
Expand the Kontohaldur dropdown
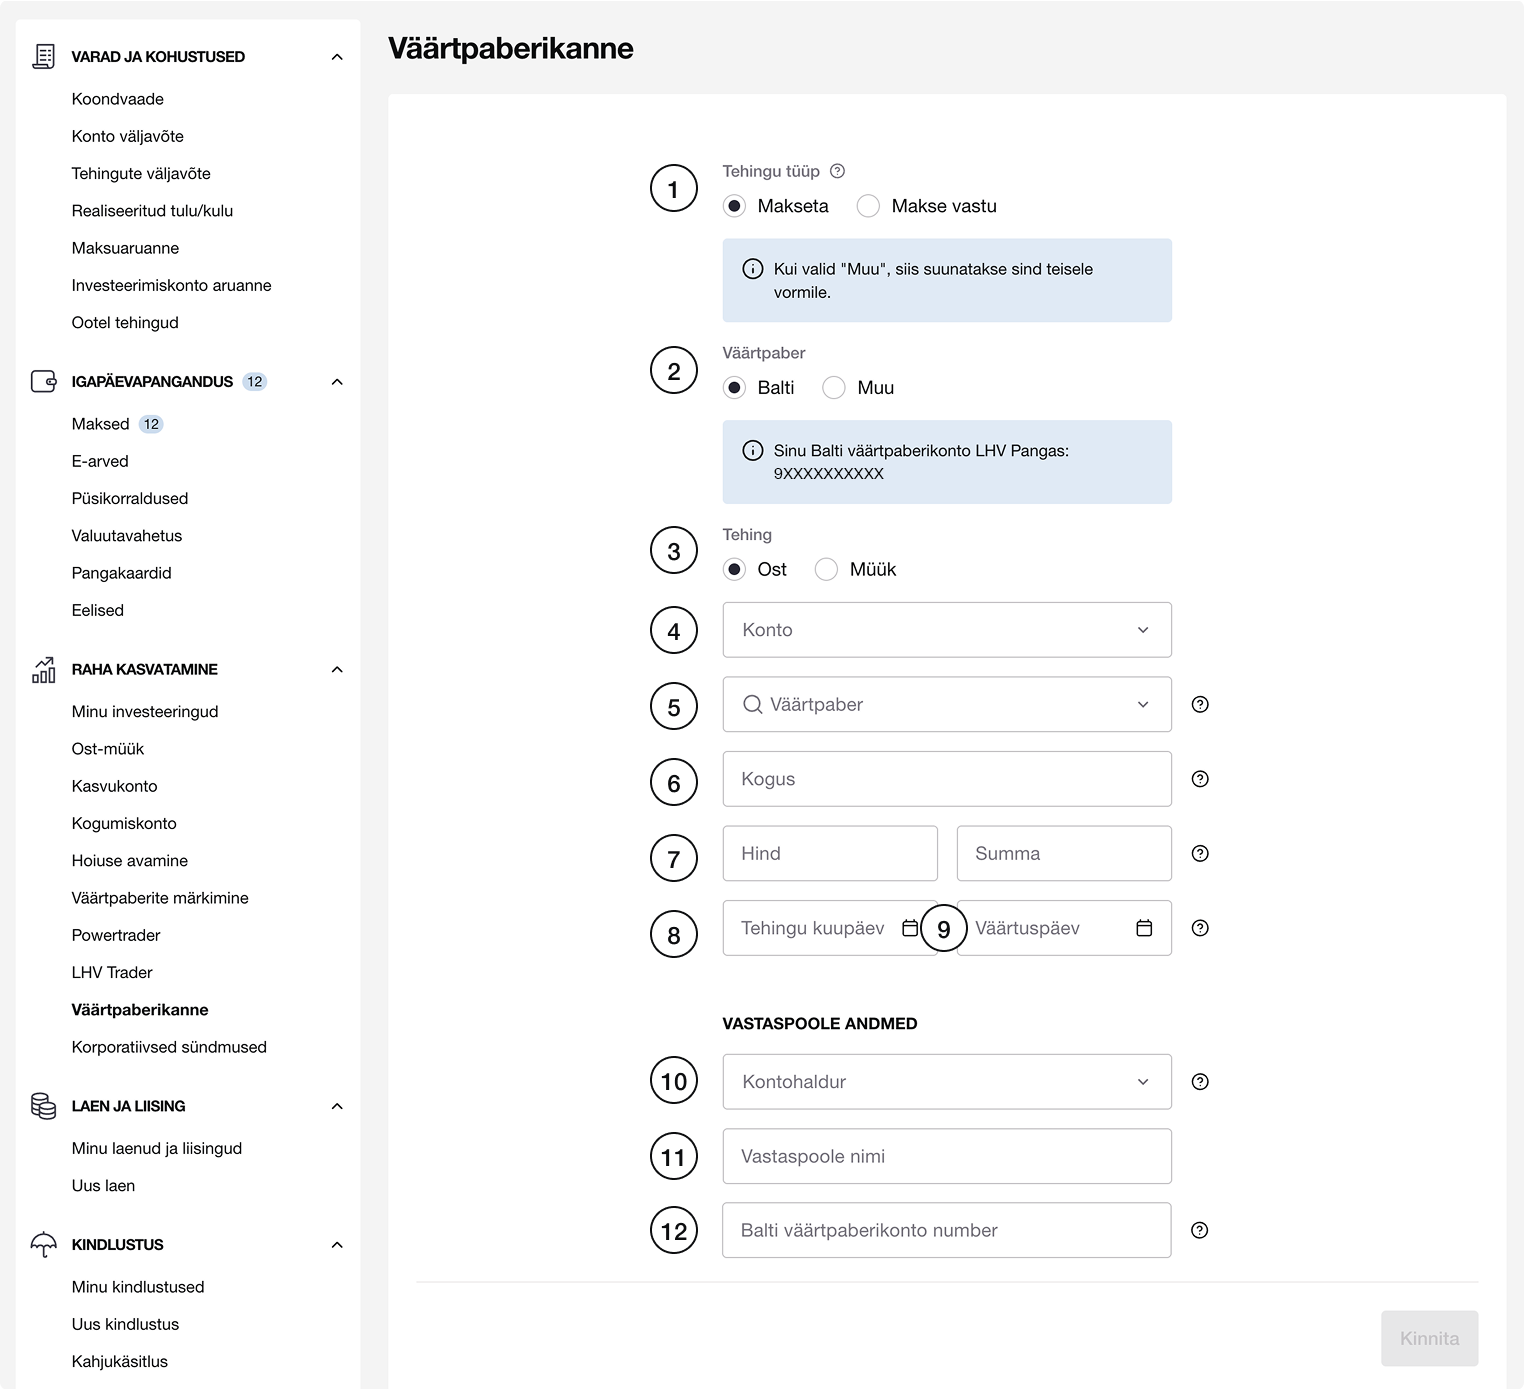[x=946, y=1081]
